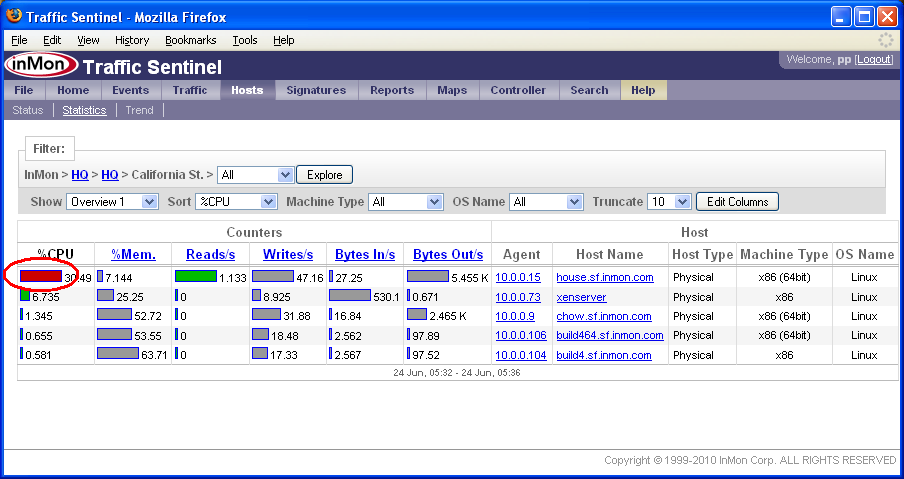Screen dimensions: 904x479
Task: Switch to the Status sub-tab
Action: [28, 110]
